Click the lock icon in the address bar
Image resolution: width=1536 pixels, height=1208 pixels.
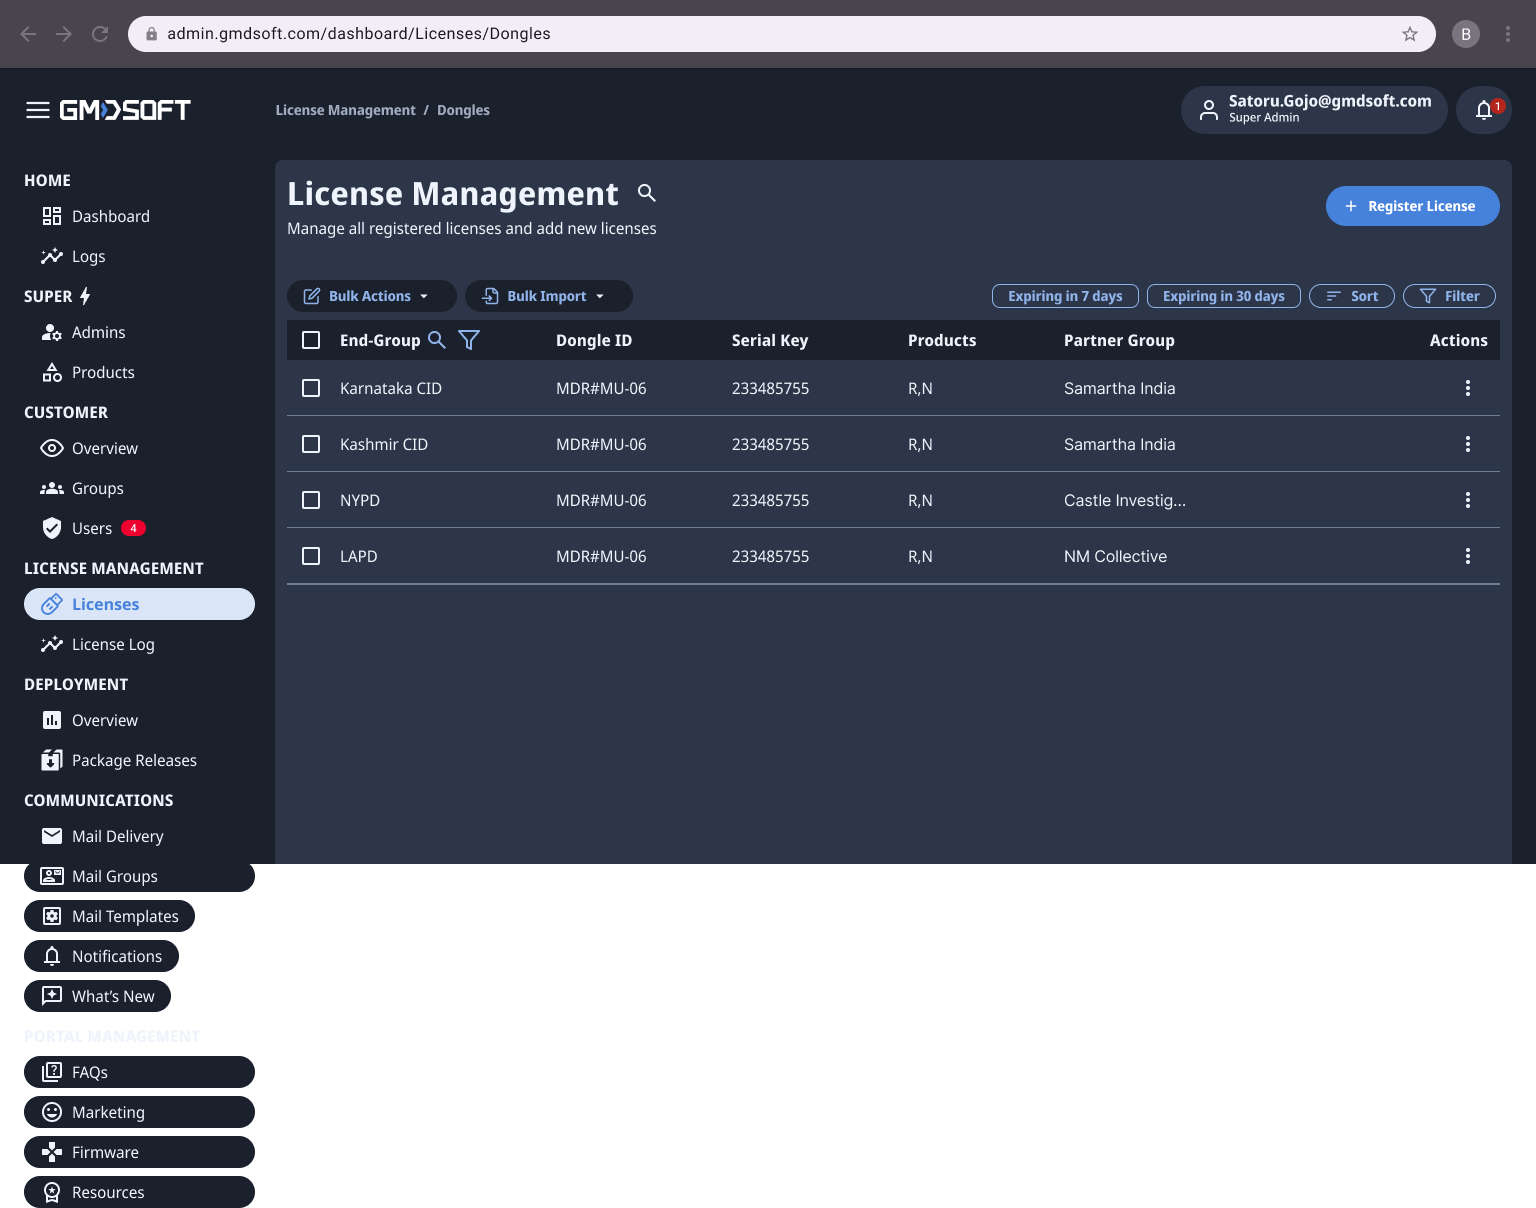click(152, 34)
